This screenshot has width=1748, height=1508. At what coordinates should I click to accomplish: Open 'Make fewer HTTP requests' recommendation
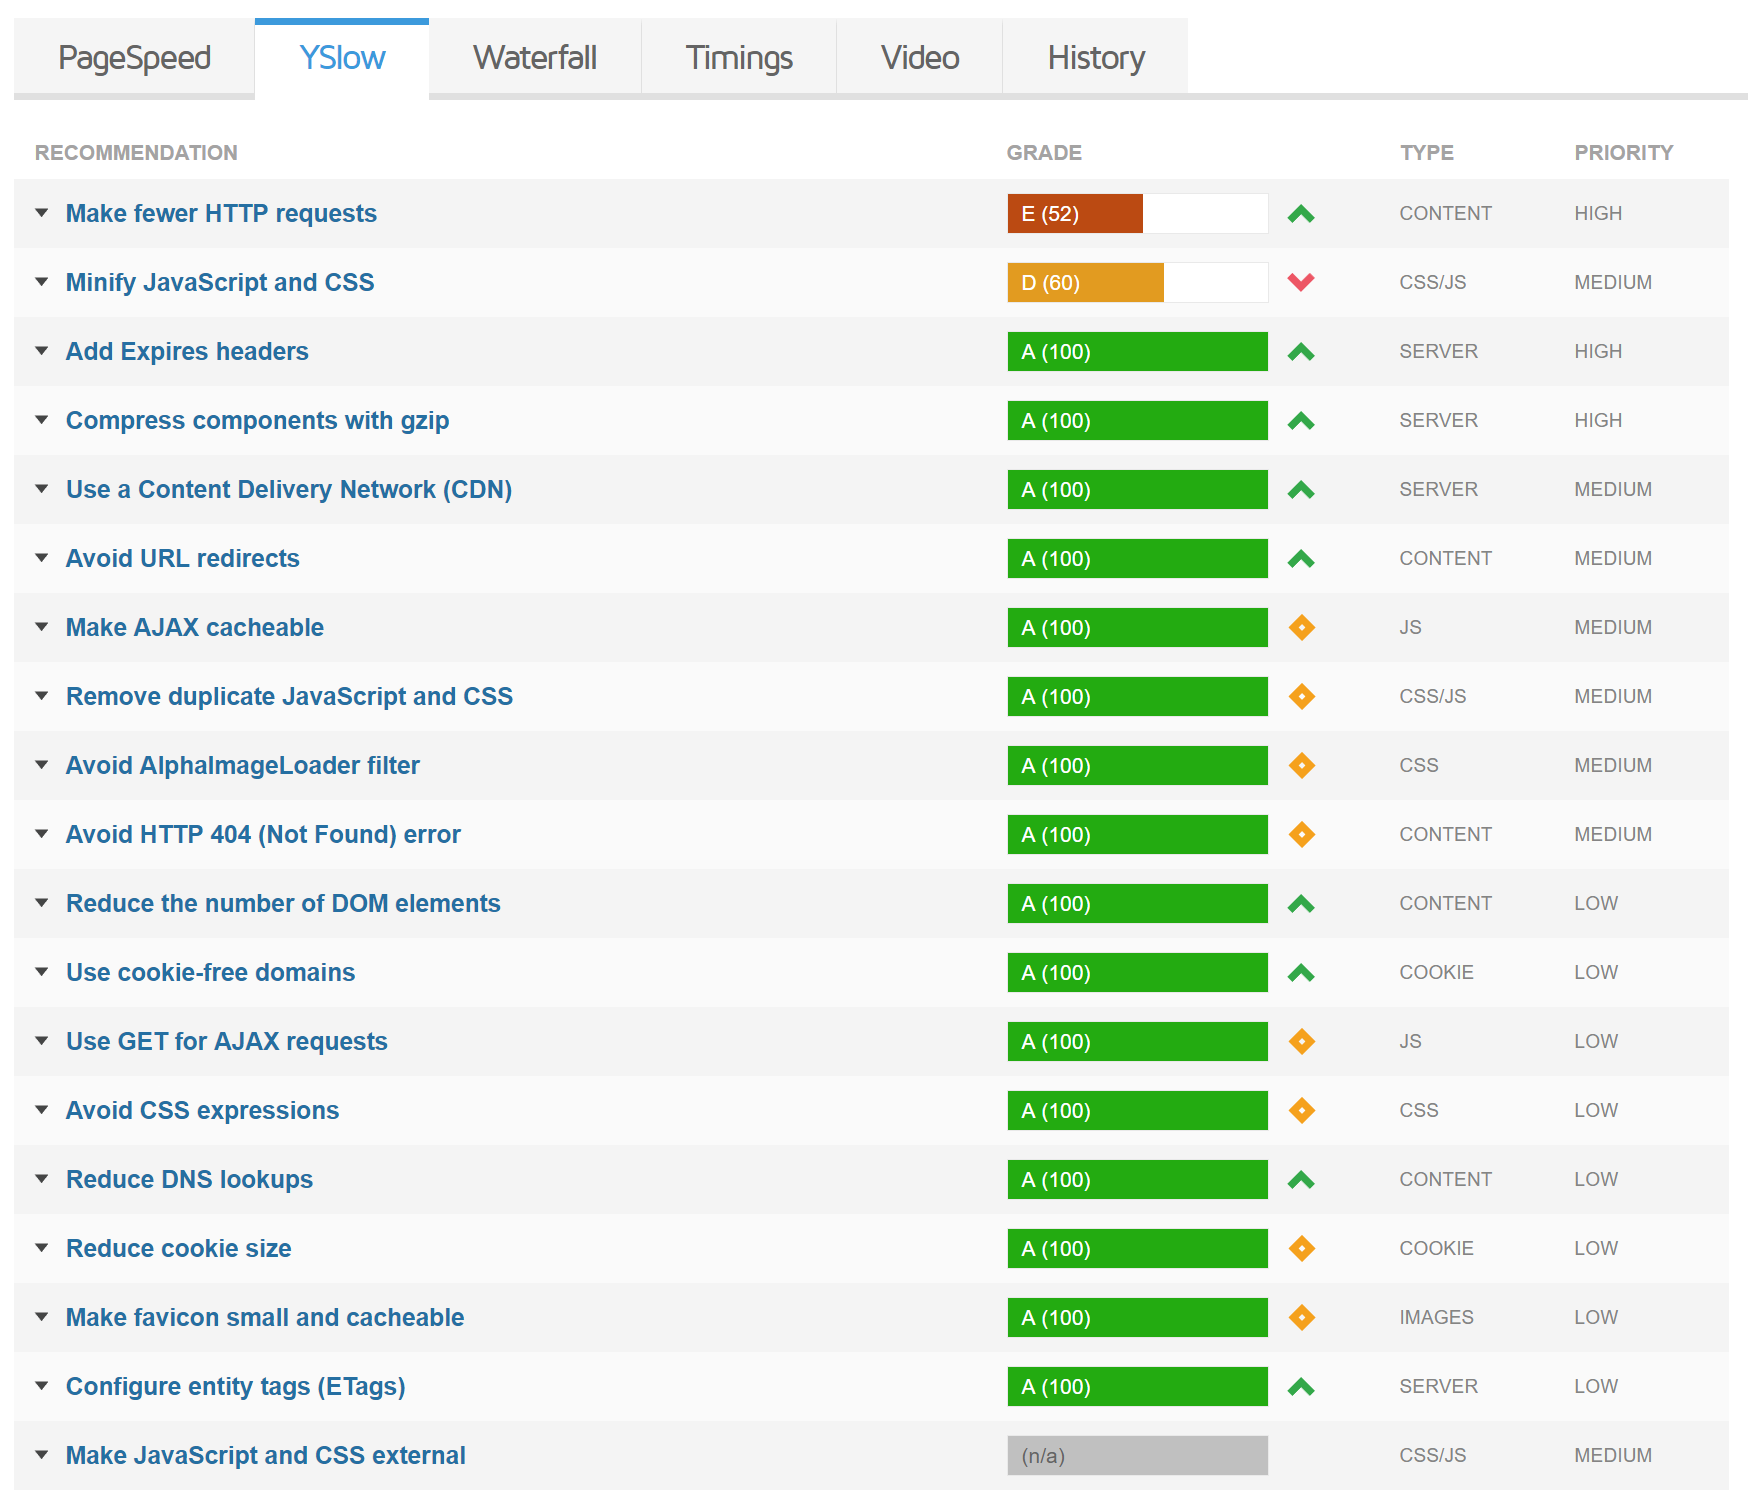coord(221,213)
